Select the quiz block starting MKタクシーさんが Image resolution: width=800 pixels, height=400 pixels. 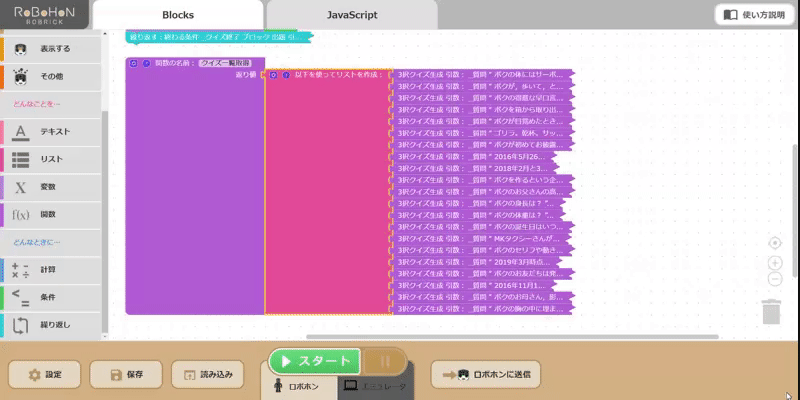pyautogui.click(x=480, y=238)
